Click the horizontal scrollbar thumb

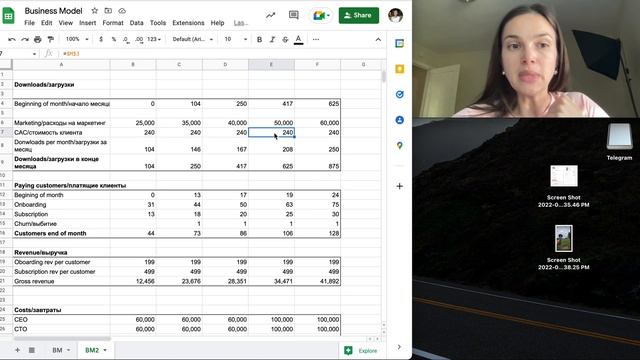(x=61, y=338)
